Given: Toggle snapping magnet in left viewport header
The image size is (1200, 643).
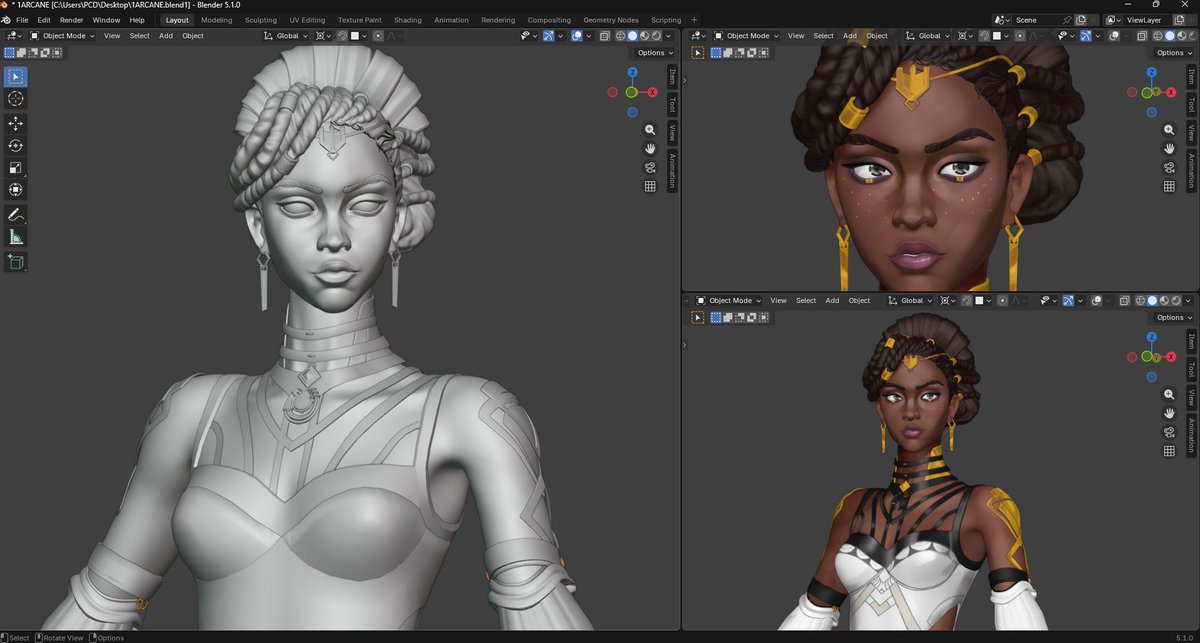Looking at the screenshot, I should [x=341, y=36].
